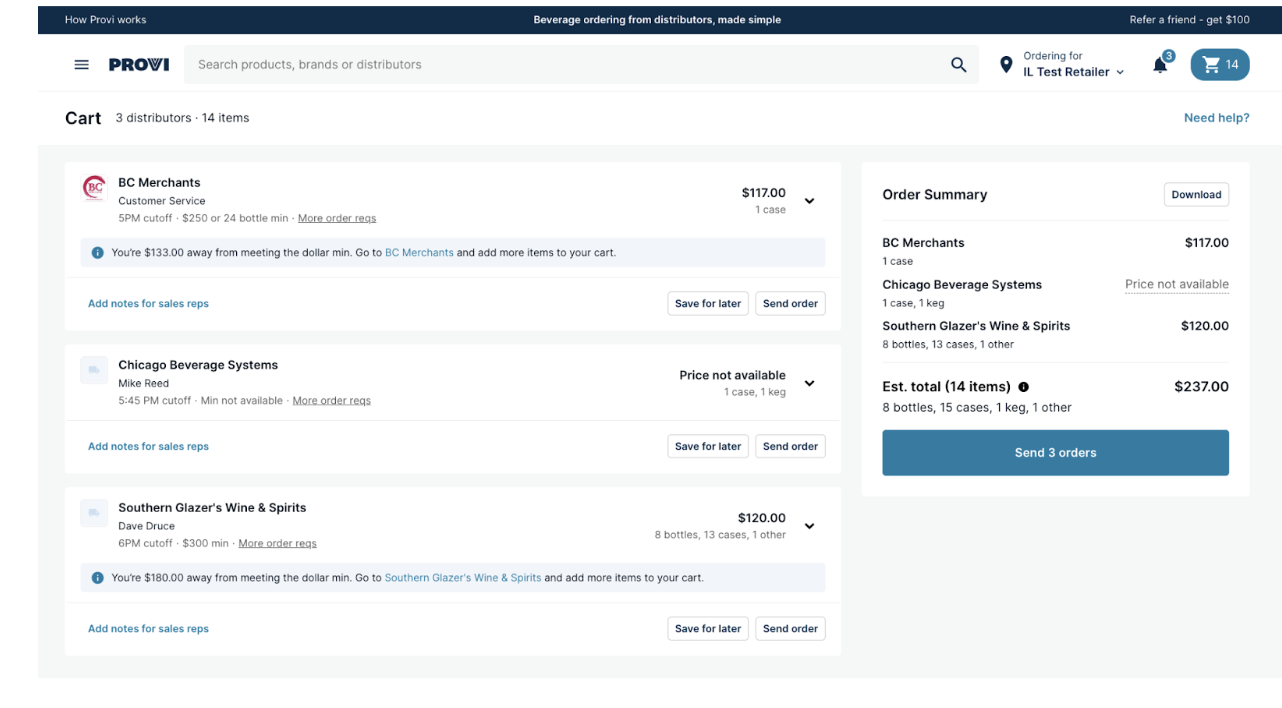The height and width of the screenshot is (708, 1282).
Task: Expand the BC Merchants order details chevron
Action: point(810,200)
